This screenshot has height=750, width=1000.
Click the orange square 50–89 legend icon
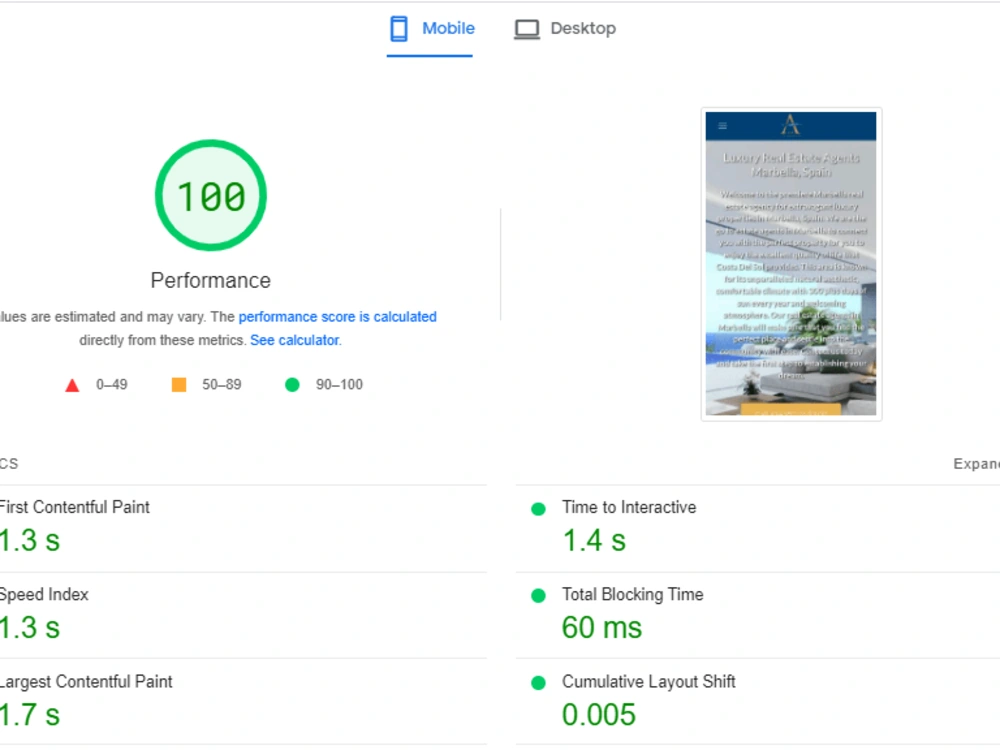pos(179,385)
